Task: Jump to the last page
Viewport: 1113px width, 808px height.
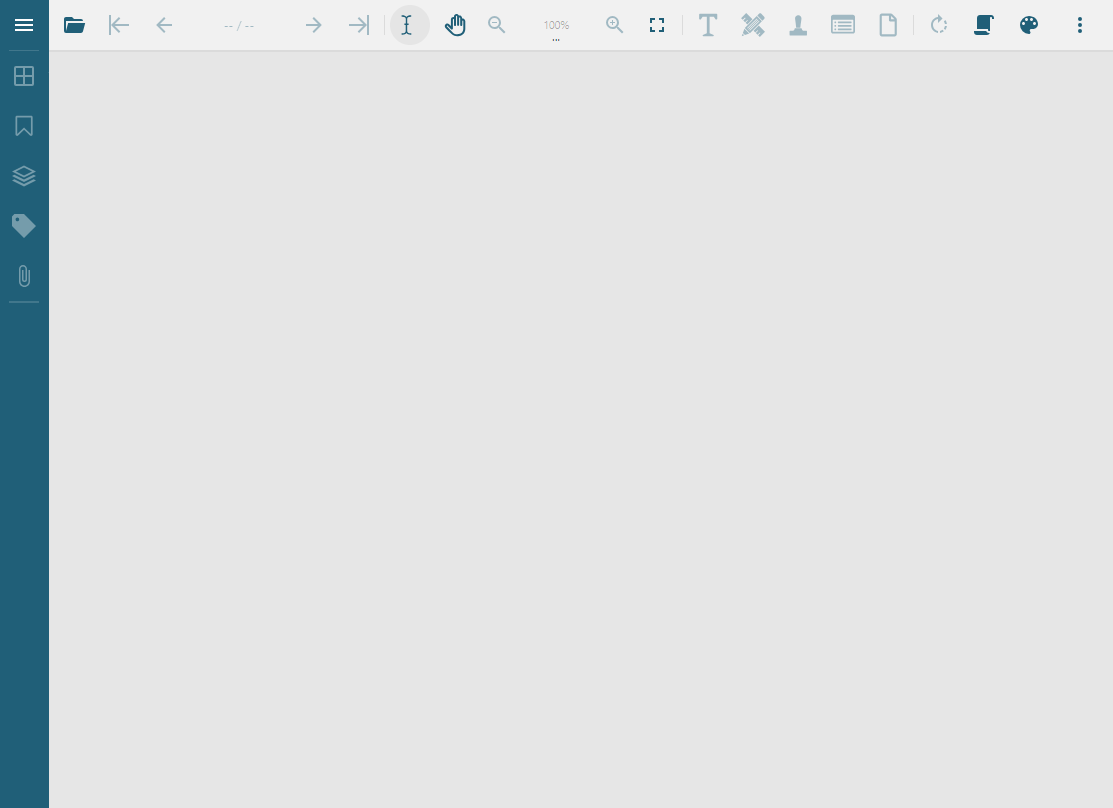Action: pos(358,25)
